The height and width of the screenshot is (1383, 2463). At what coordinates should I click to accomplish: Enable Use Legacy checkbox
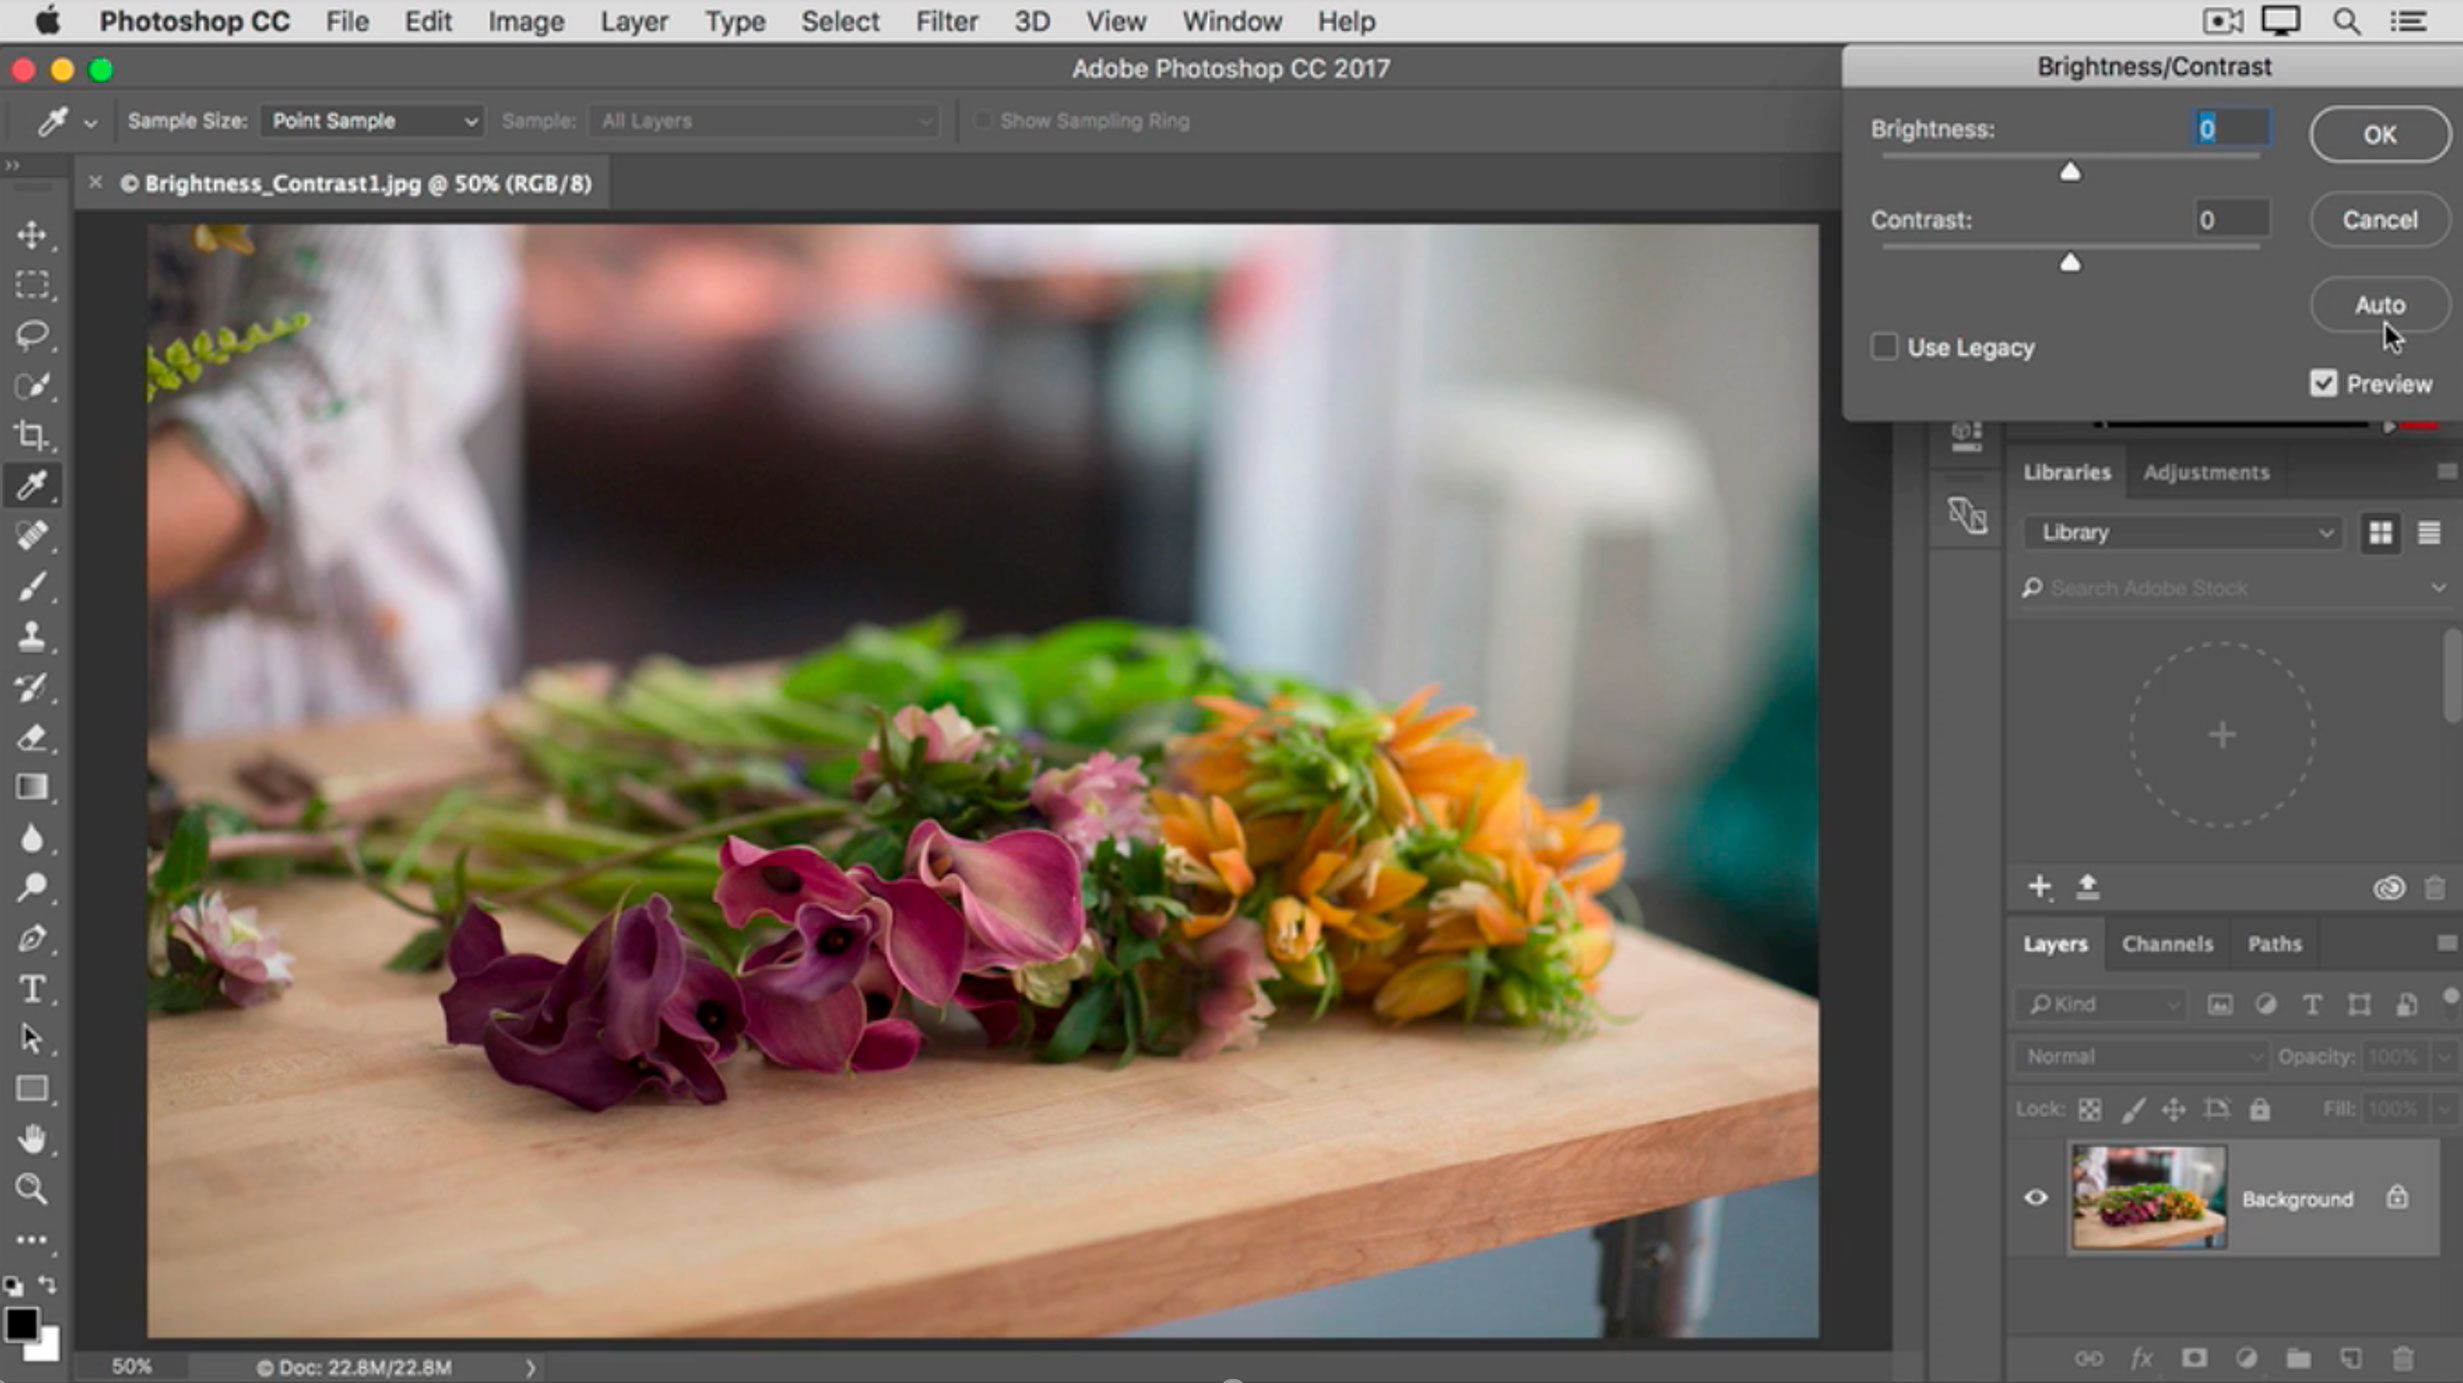(1883, 347)
